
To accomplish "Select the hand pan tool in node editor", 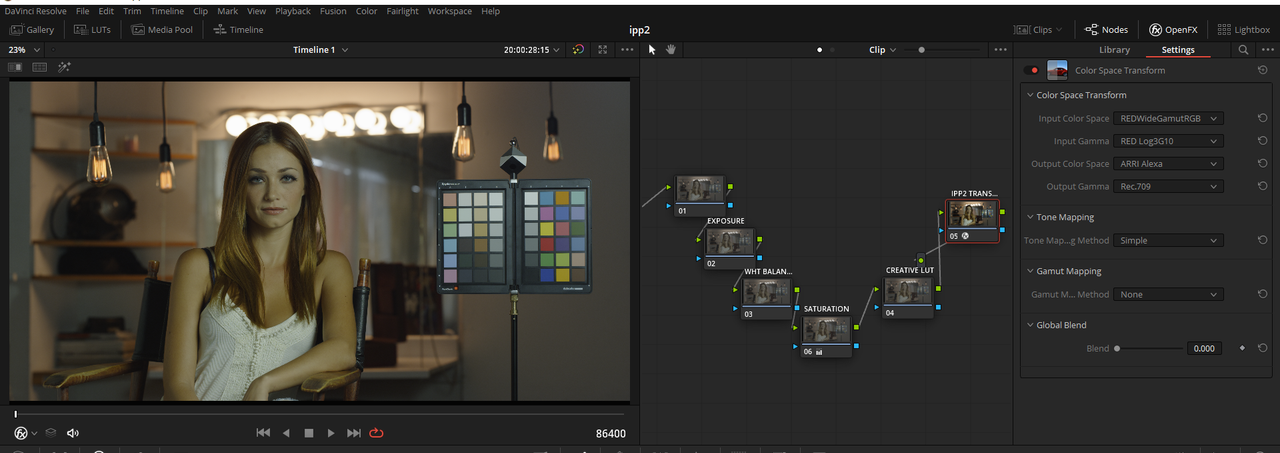I will [671, 49].
